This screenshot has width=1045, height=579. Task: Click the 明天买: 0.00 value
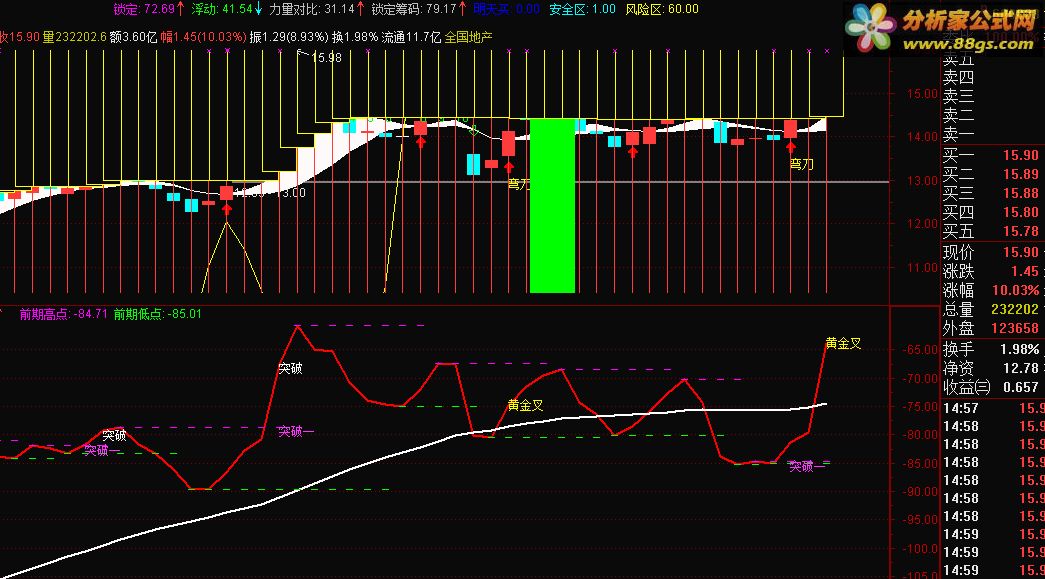tap(507, 9)
